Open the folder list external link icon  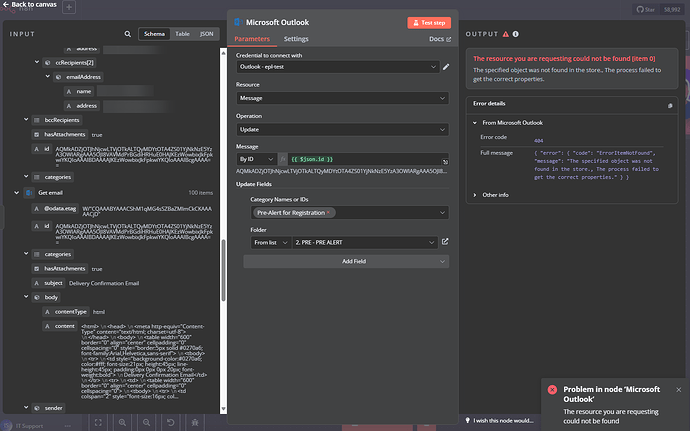(x=445, y=242)
